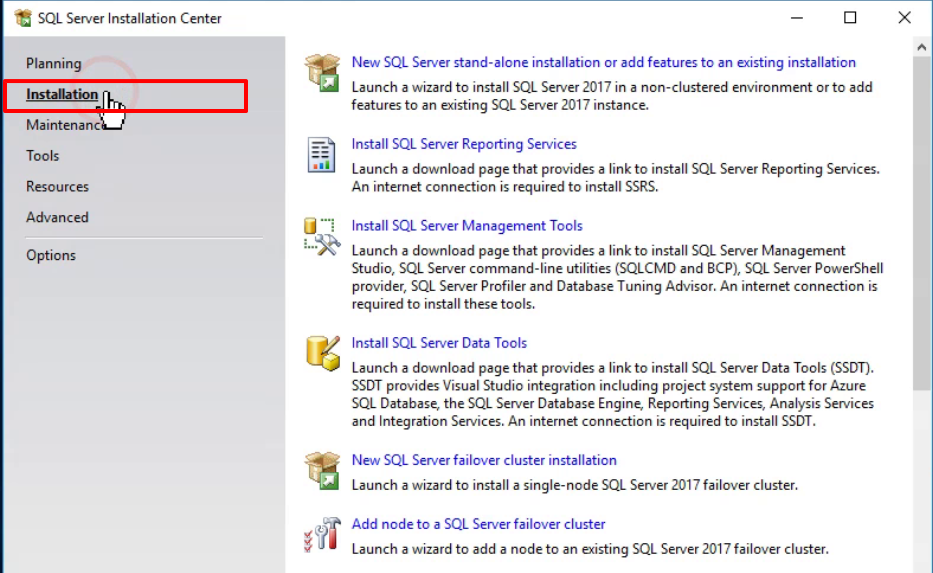The height and width of the screenshot is (573, 933).
Task: Click the Management Tools wrench icon
Action: pos(322,237)
